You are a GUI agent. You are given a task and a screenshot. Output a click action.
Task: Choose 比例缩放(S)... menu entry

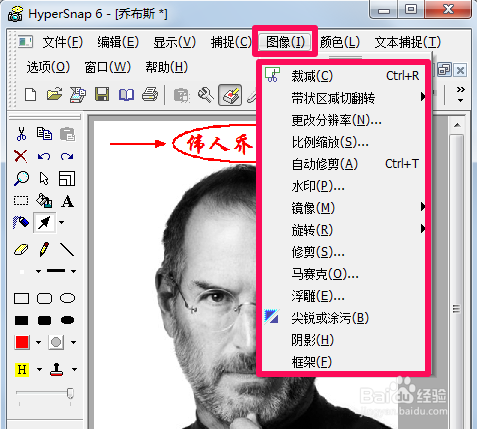[343, 142]
